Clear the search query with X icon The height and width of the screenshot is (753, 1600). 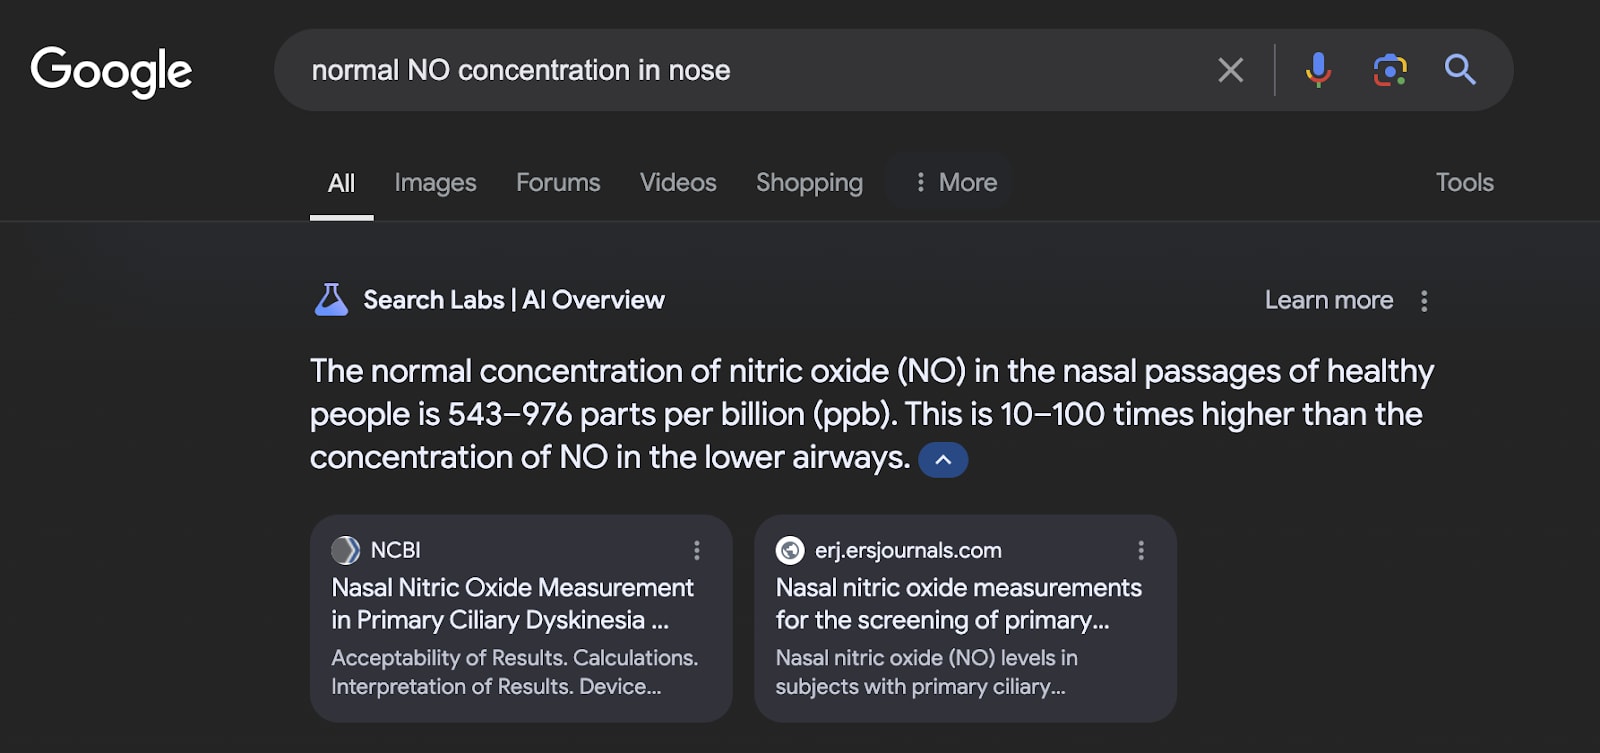[x=1231, y=70]
